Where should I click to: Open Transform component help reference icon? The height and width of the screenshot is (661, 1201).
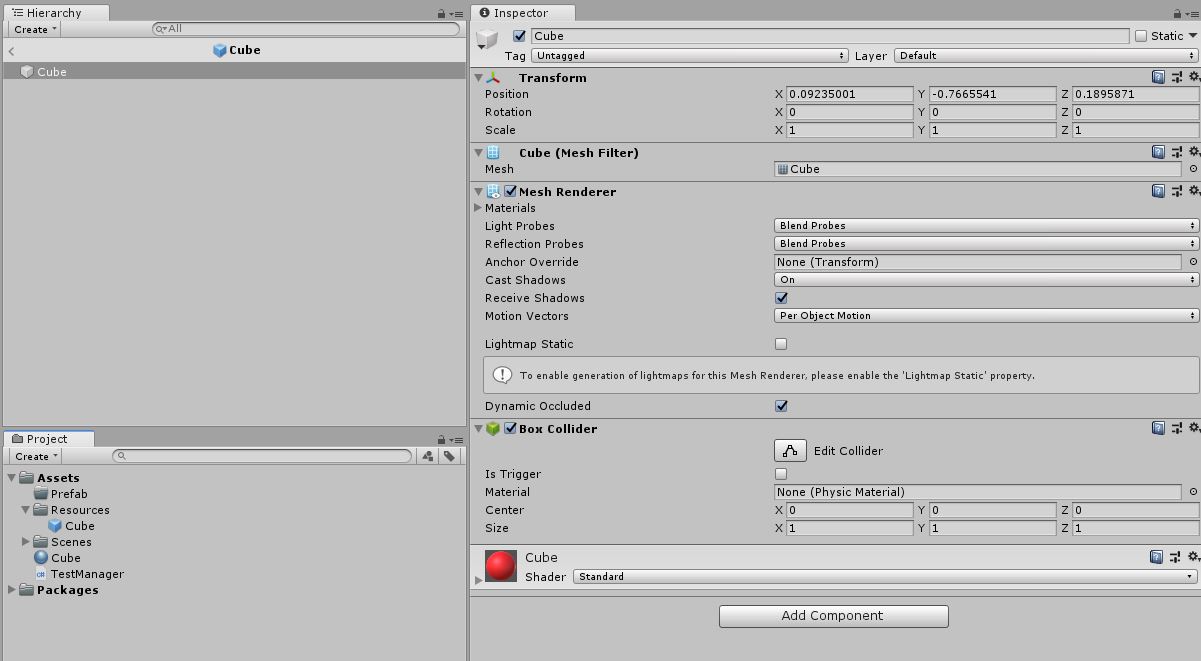tap(1158, 77)
